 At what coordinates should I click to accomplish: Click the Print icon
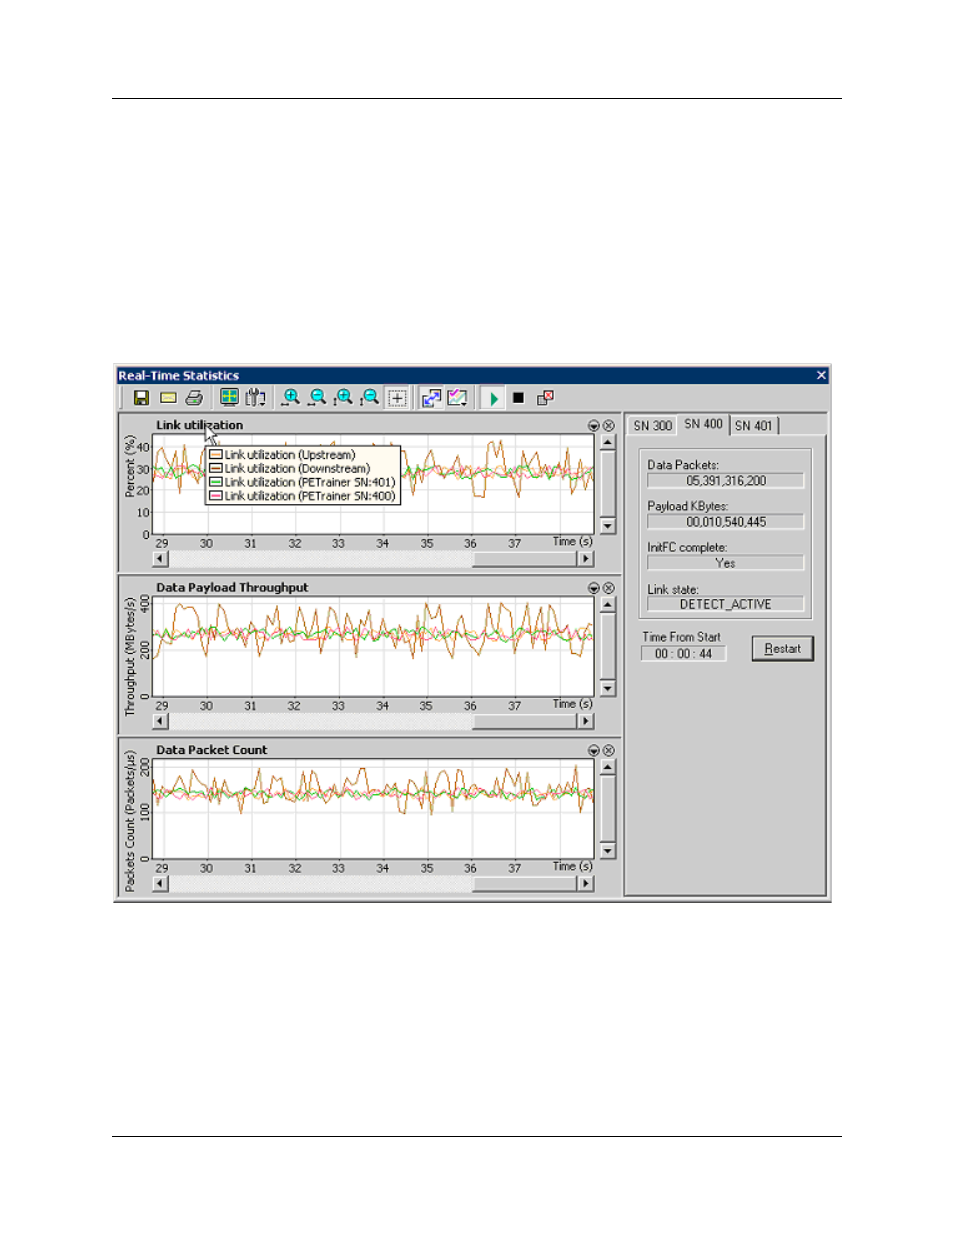tap(194, 398)
